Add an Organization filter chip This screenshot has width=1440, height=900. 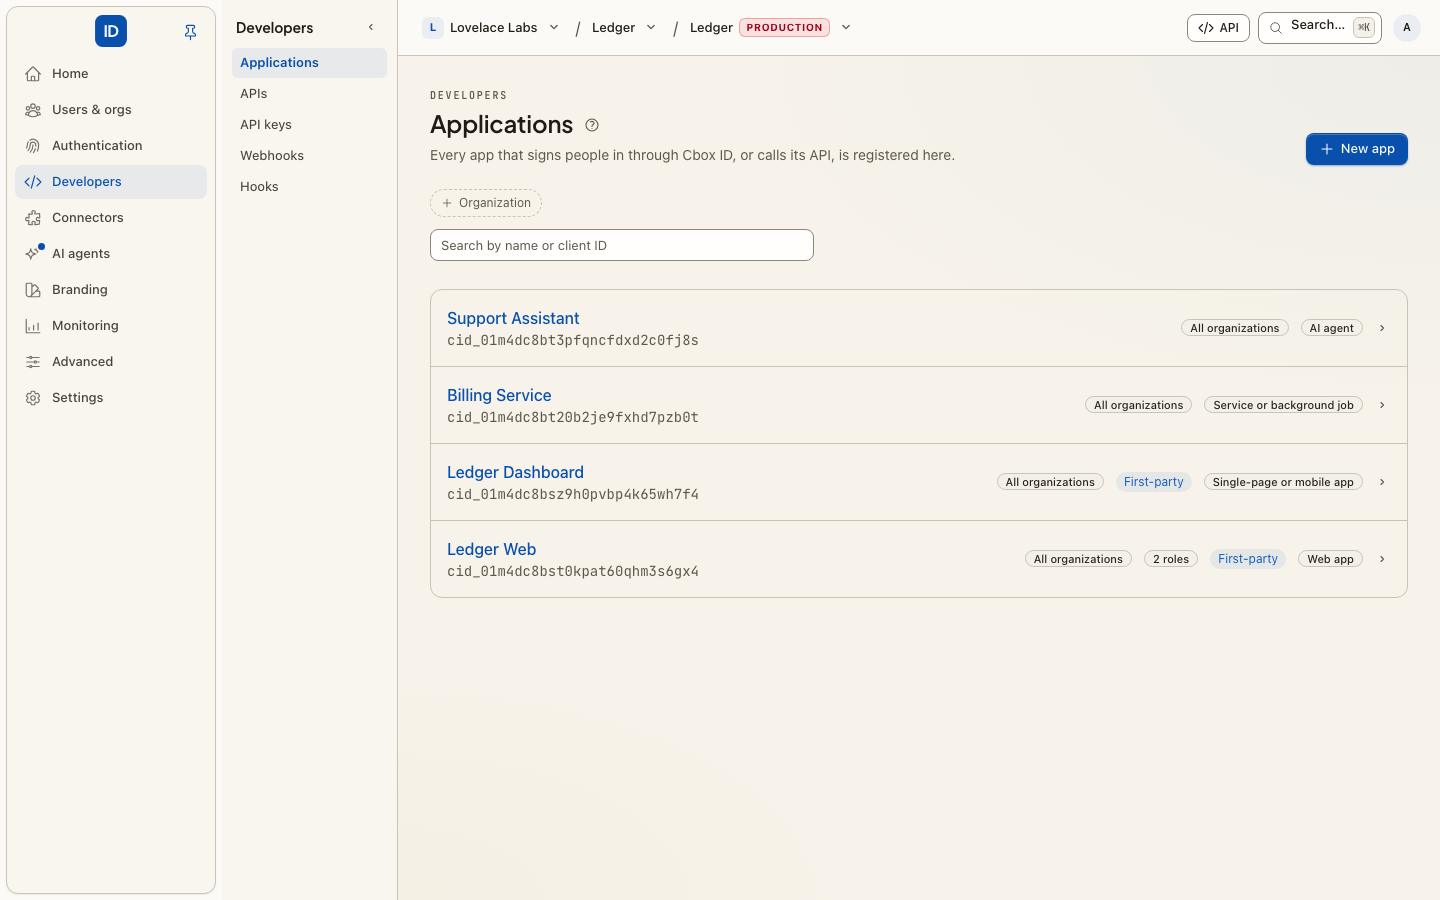pos(486,203)
